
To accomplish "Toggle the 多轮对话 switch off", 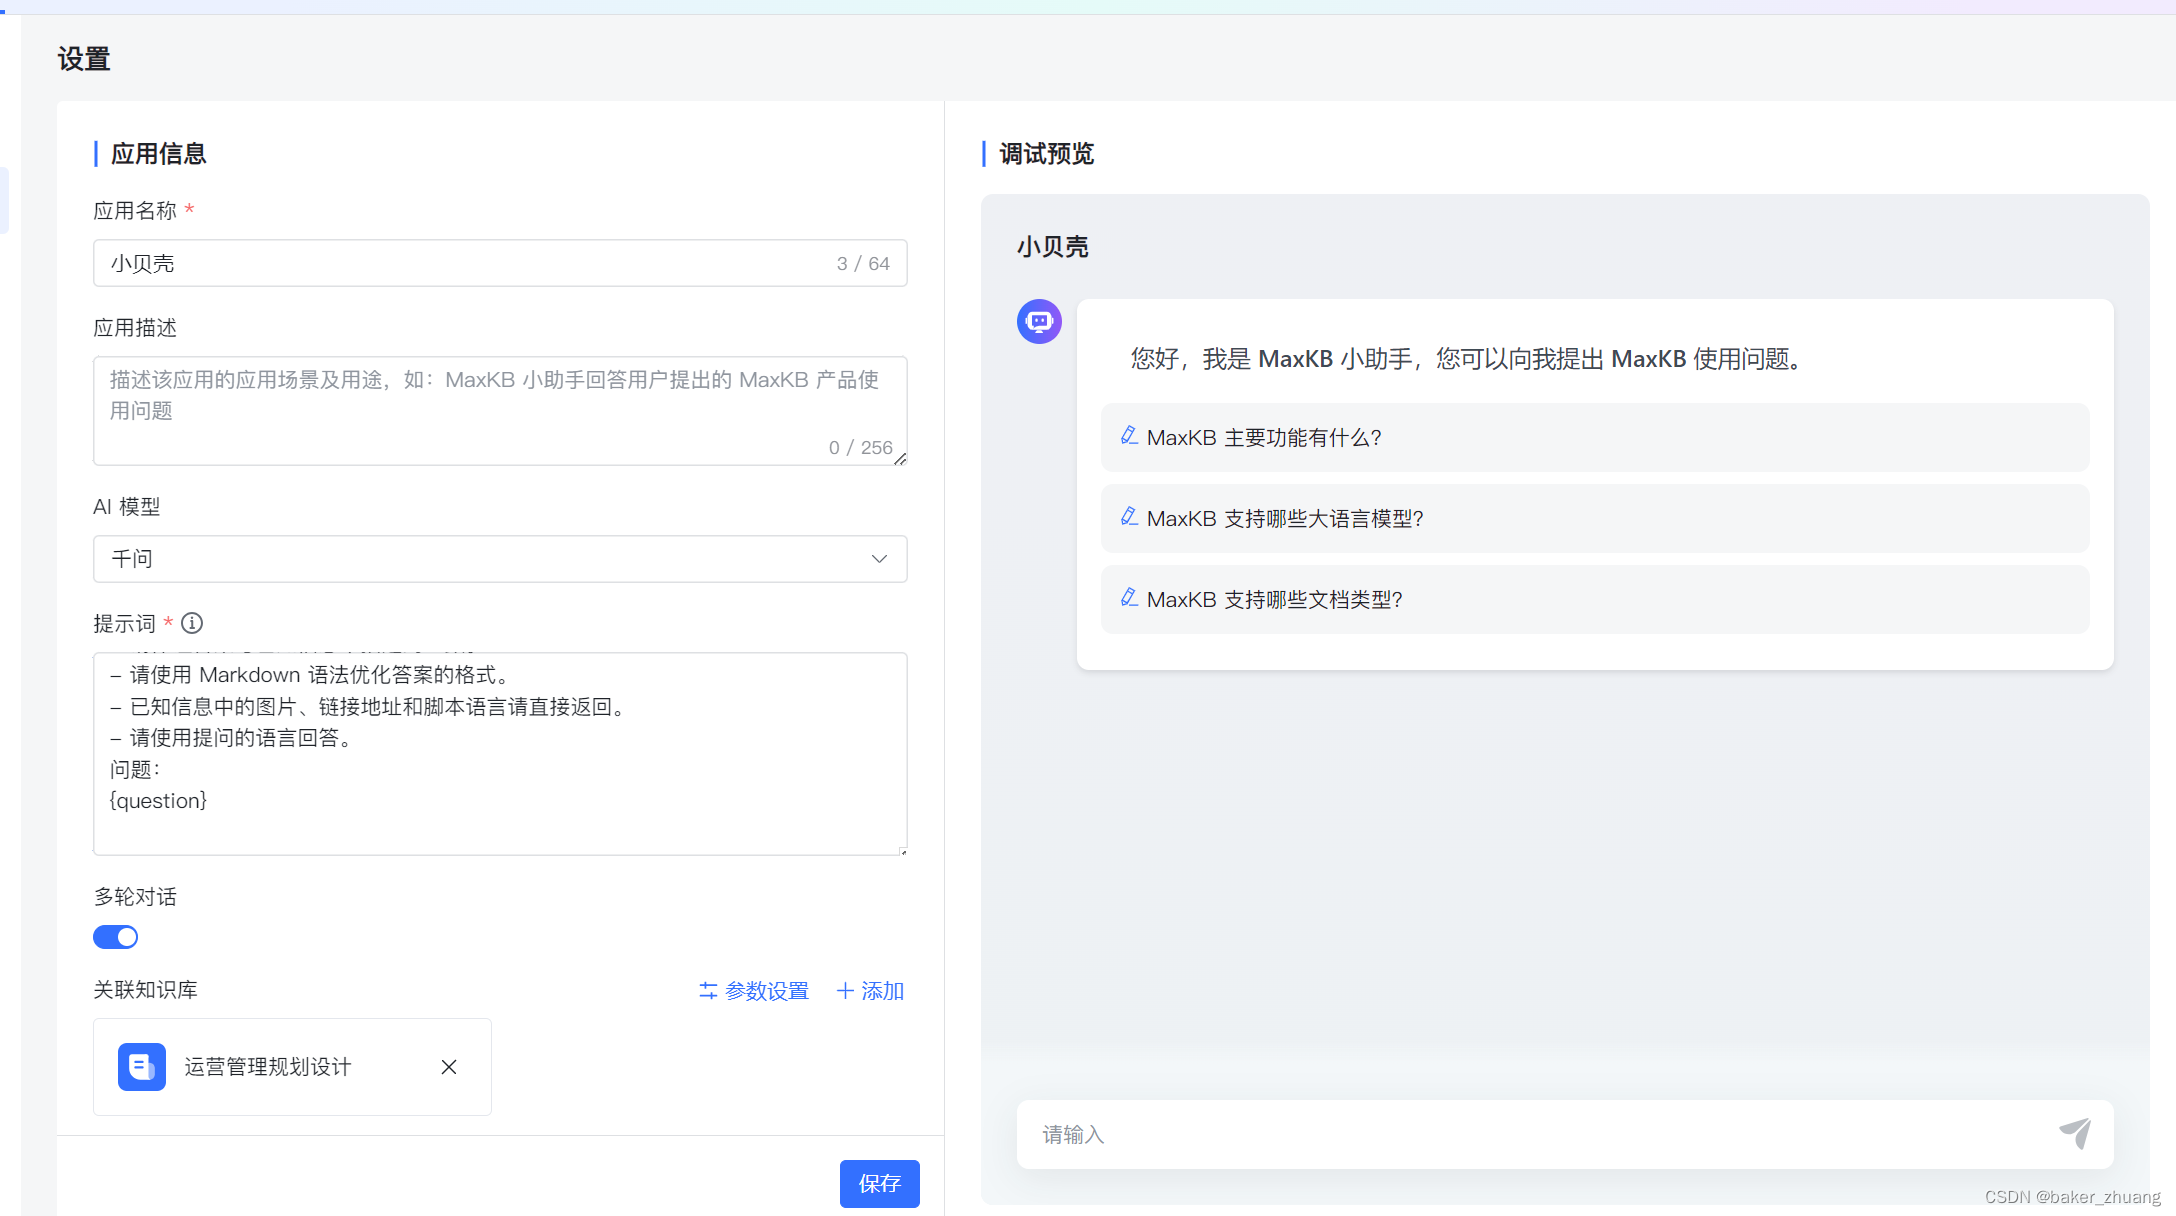I will pyautogui.click(x=116, y=937).
